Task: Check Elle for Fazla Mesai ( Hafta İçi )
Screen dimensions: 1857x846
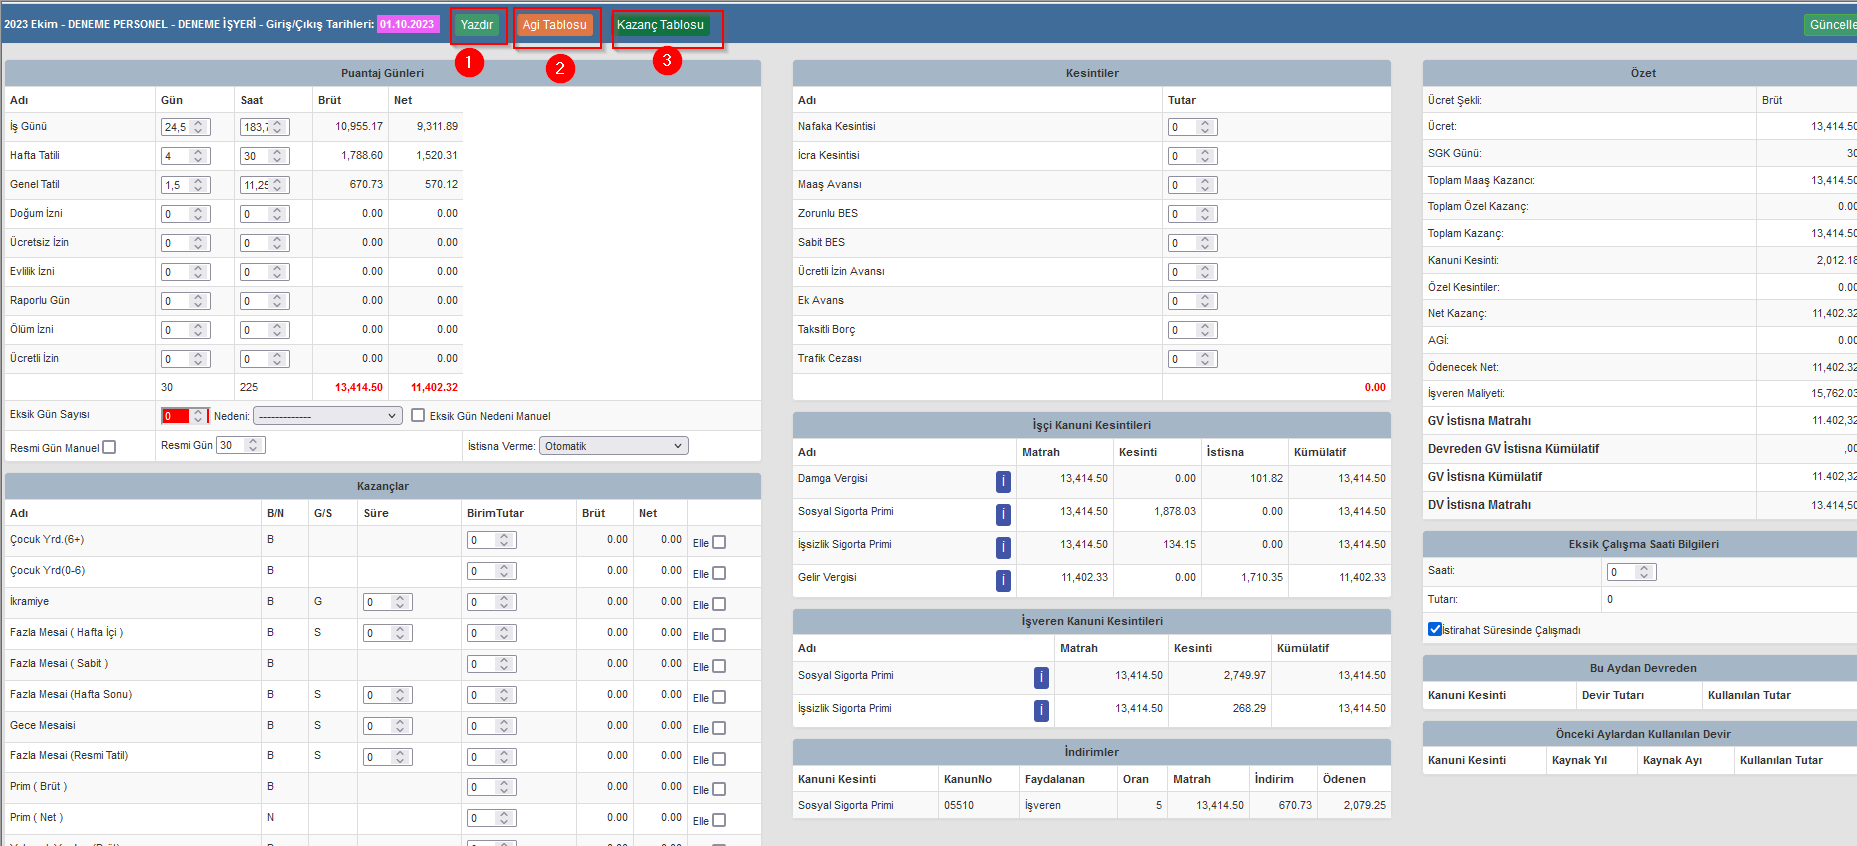Action: (719, 635)
